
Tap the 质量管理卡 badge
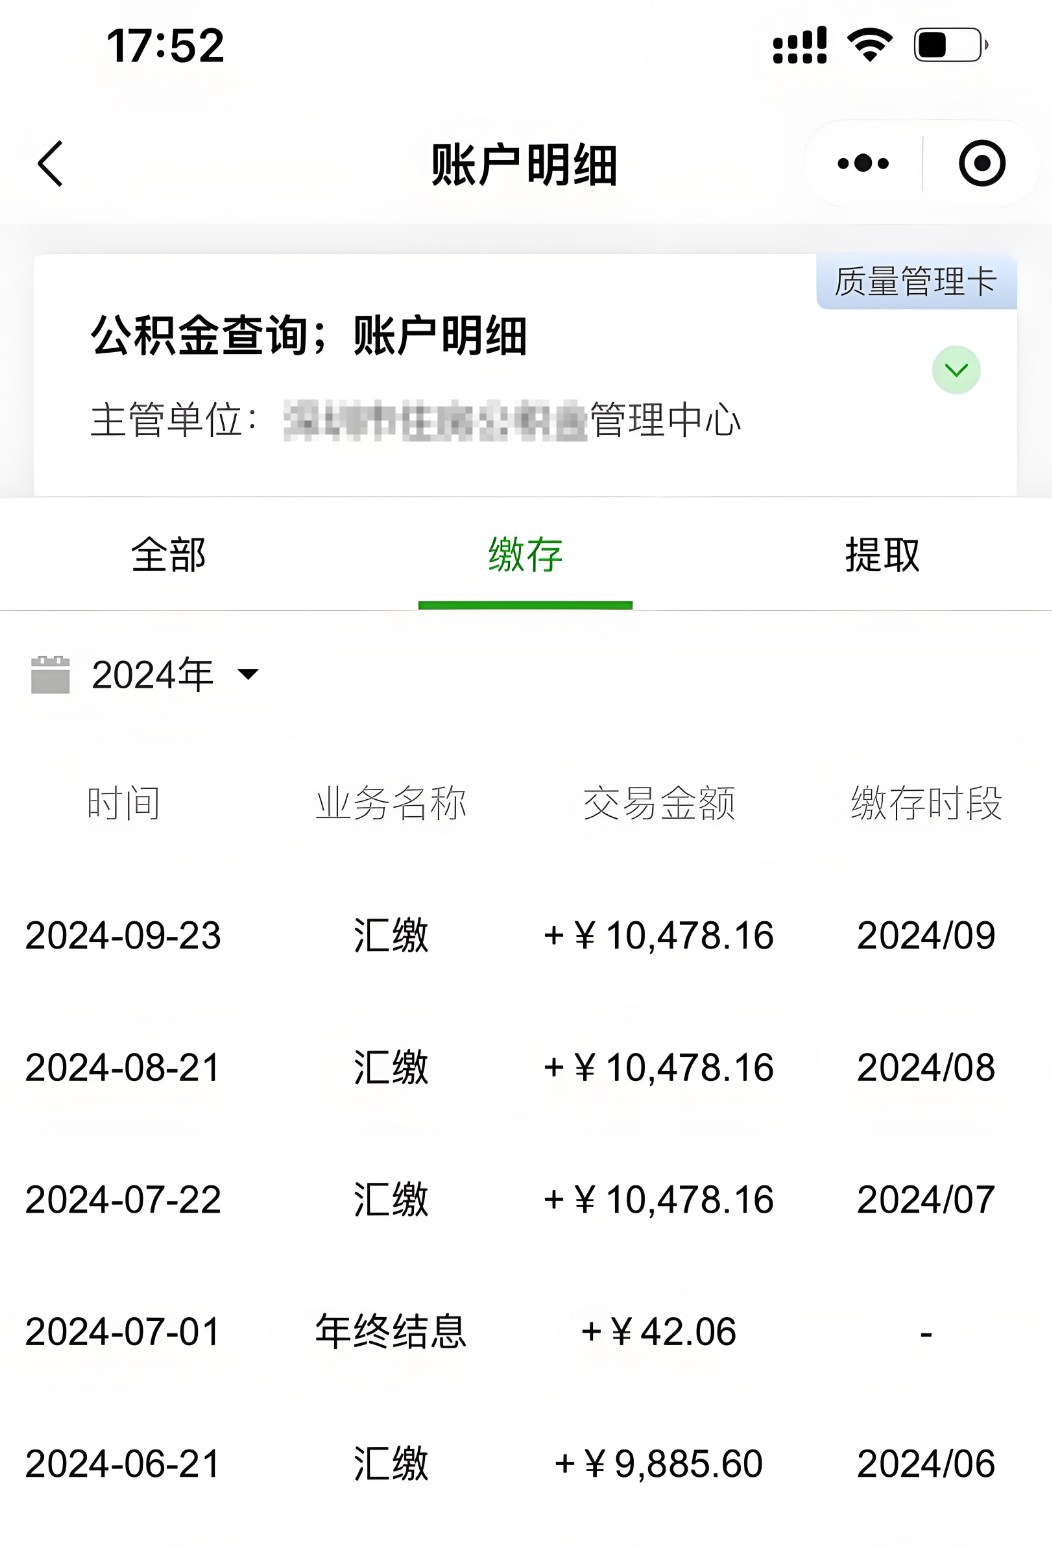[915, 282]
